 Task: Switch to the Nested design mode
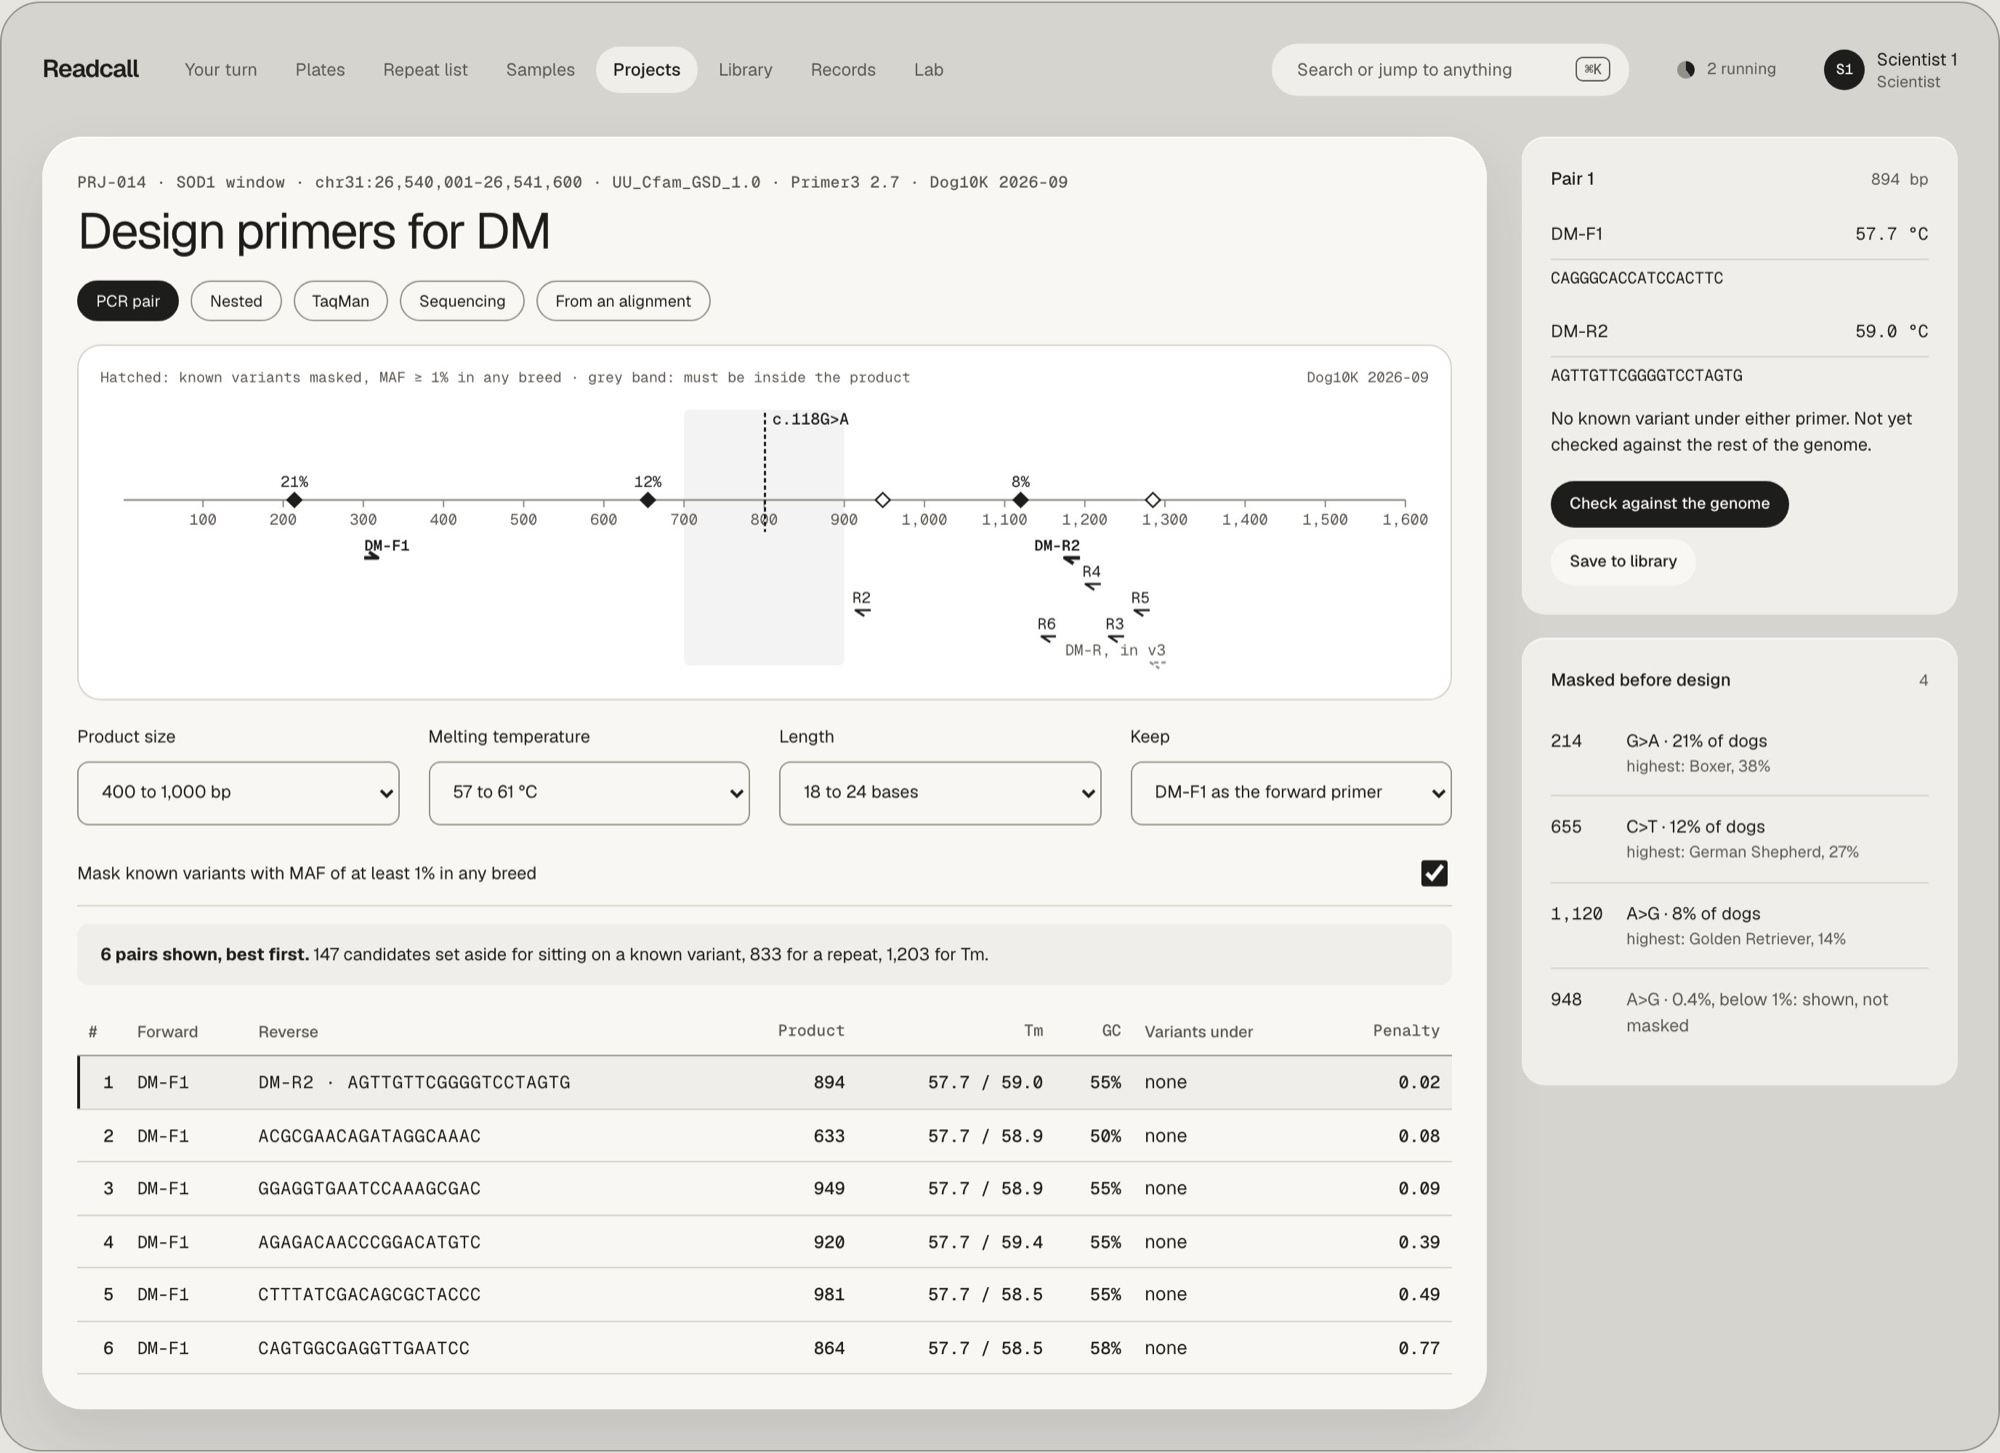(x=236, y=301)
